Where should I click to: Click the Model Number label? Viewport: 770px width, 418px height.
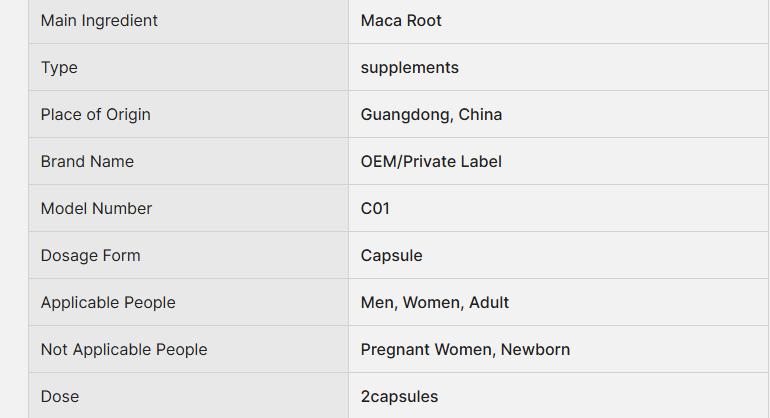[x=96, y=209]
